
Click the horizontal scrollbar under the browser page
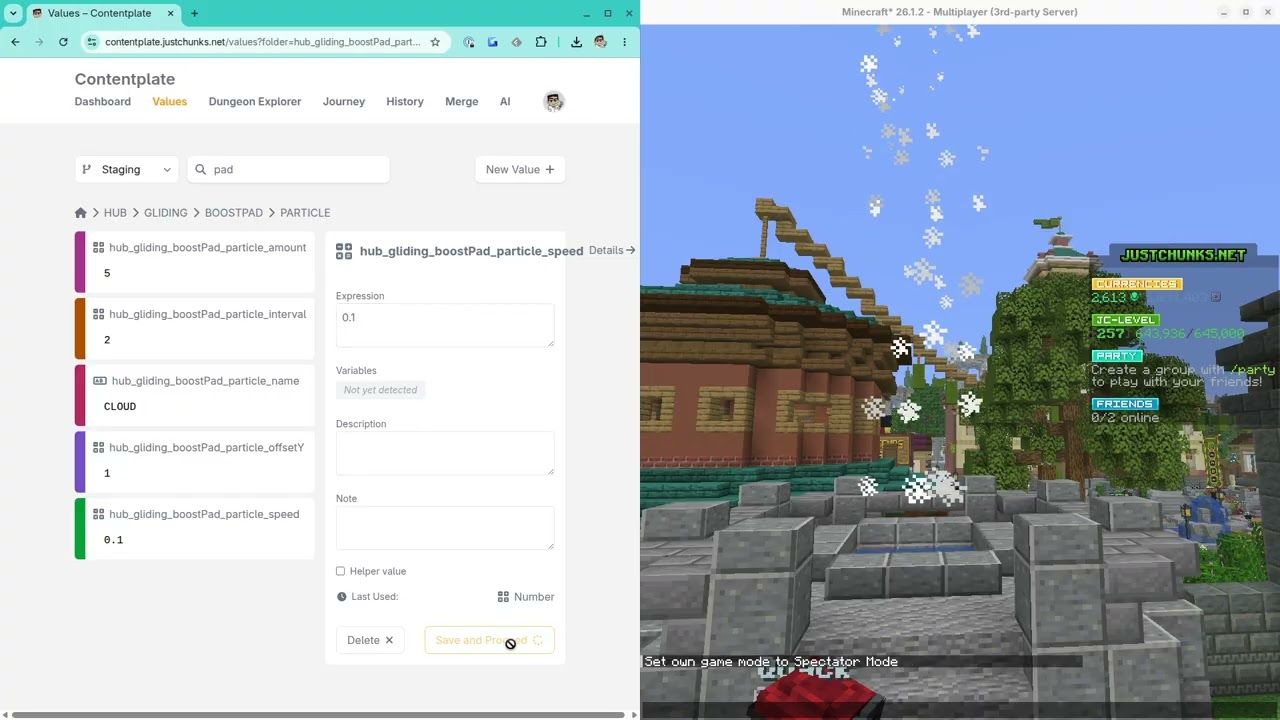(320, 715)
